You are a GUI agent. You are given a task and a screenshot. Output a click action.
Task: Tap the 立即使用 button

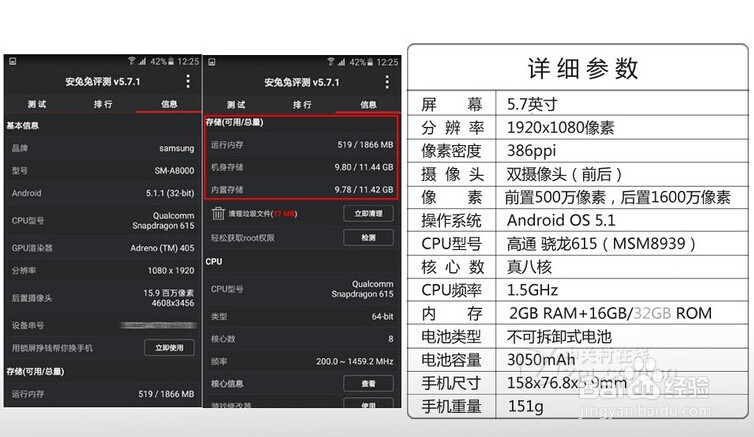169,348
